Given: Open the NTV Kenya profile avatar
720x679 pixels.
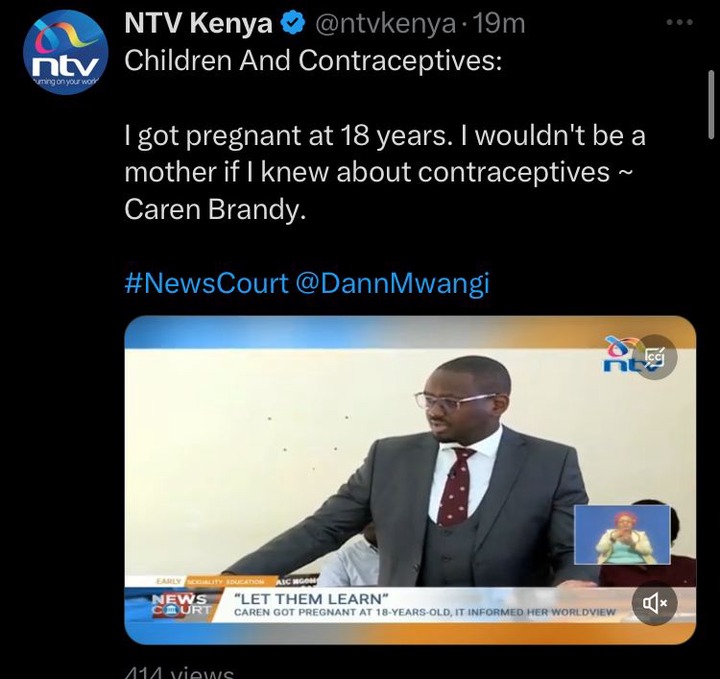Looking at the screenshot, I should (65, 52).
